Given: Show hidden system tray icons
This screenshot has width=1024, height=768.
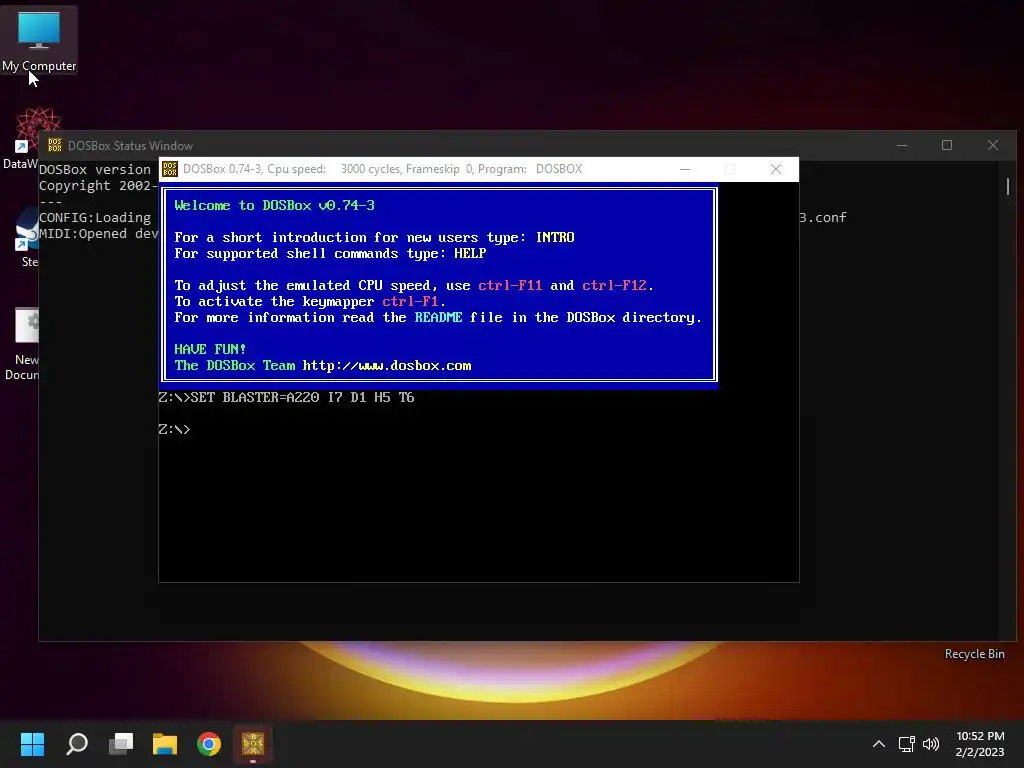Looking at the screenshot, I should point(879,744).
